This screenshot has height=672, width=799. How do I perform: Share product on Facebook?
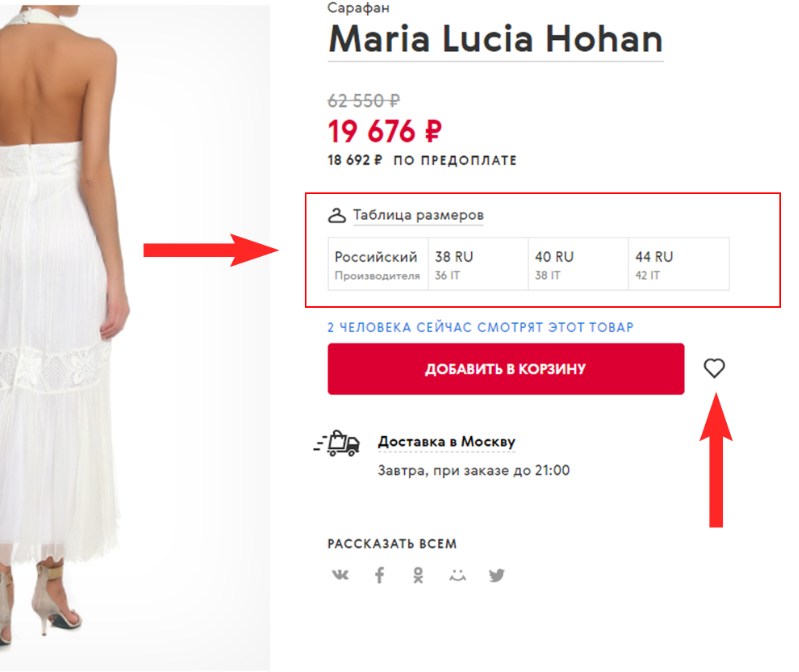pyautogui.click(x=380, y=576)
